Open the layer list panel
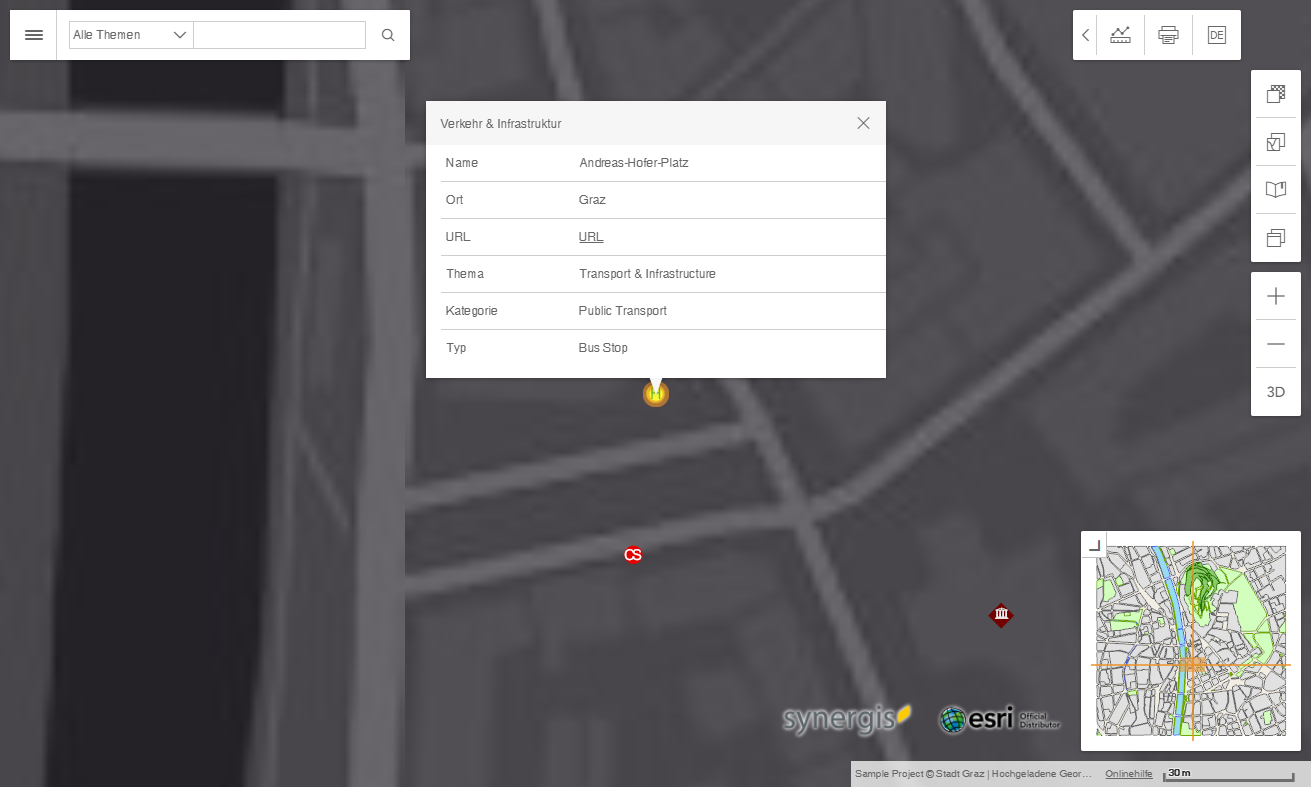The height and width of the screenshot is (787, 1311). tap(1275, 141)
